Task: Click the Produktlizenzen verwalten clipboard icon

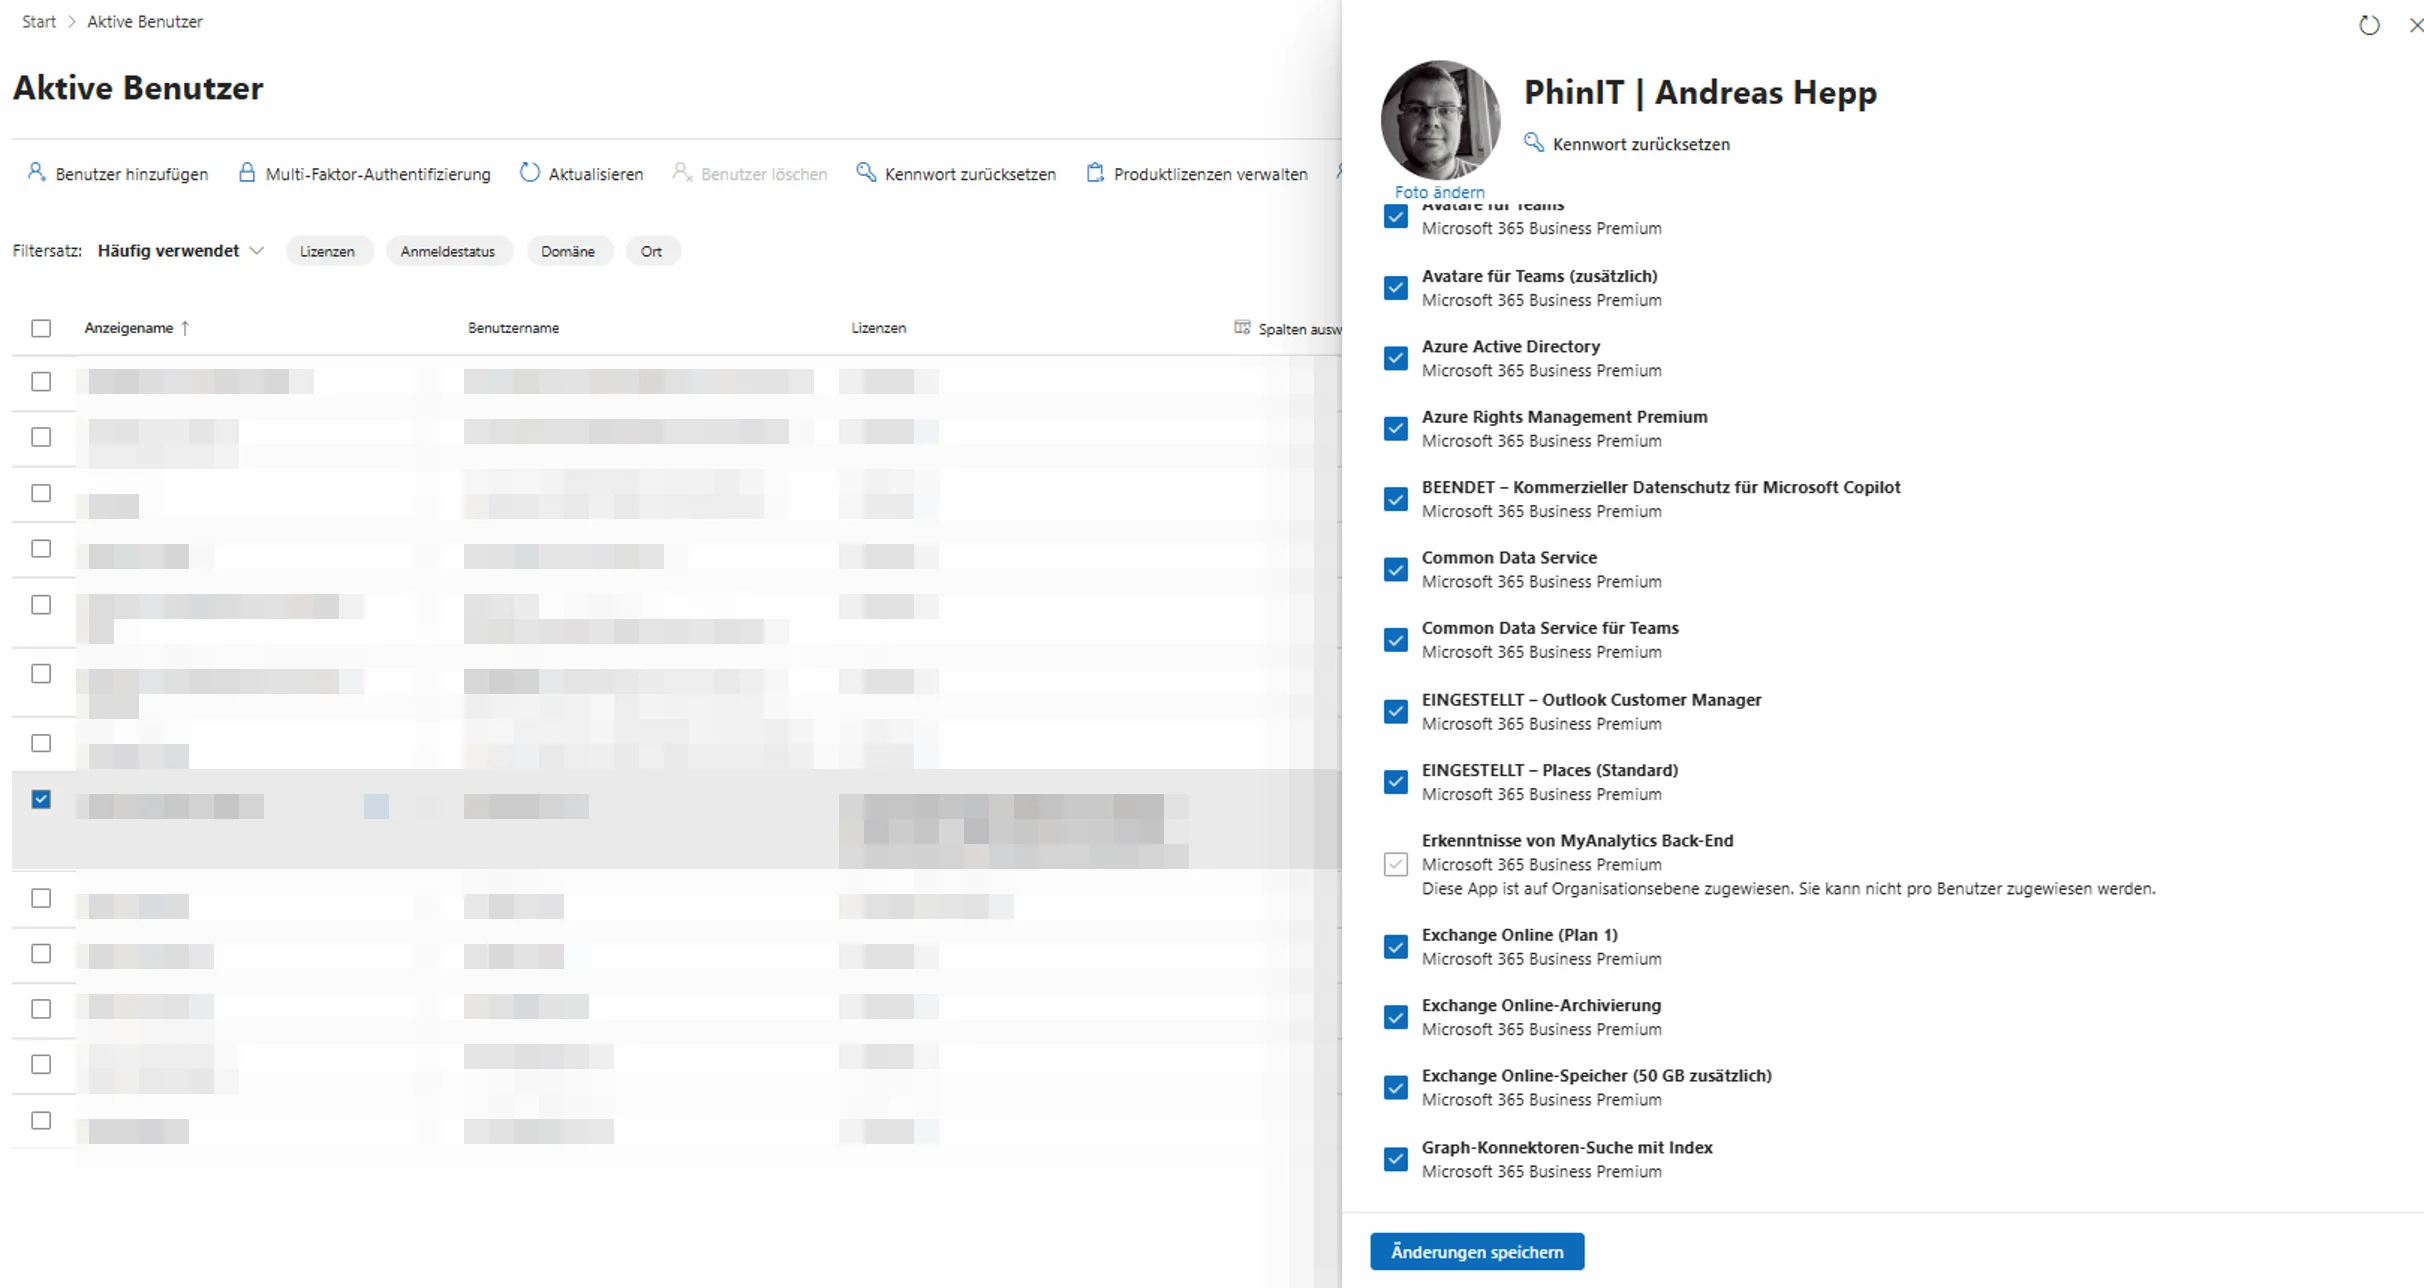Action: 1095,172
